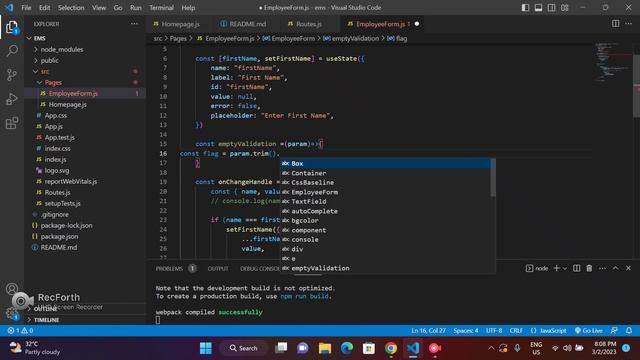Expand the node_modules folder
This screenshot has width=640, height=360.
click(62, 49)
